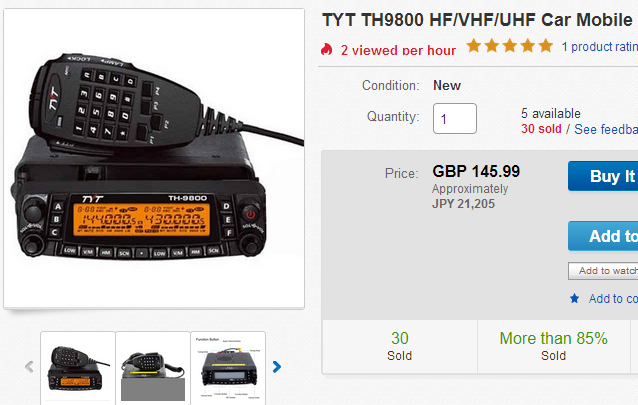Click the star icon beside Add to collection

(575, 298)
